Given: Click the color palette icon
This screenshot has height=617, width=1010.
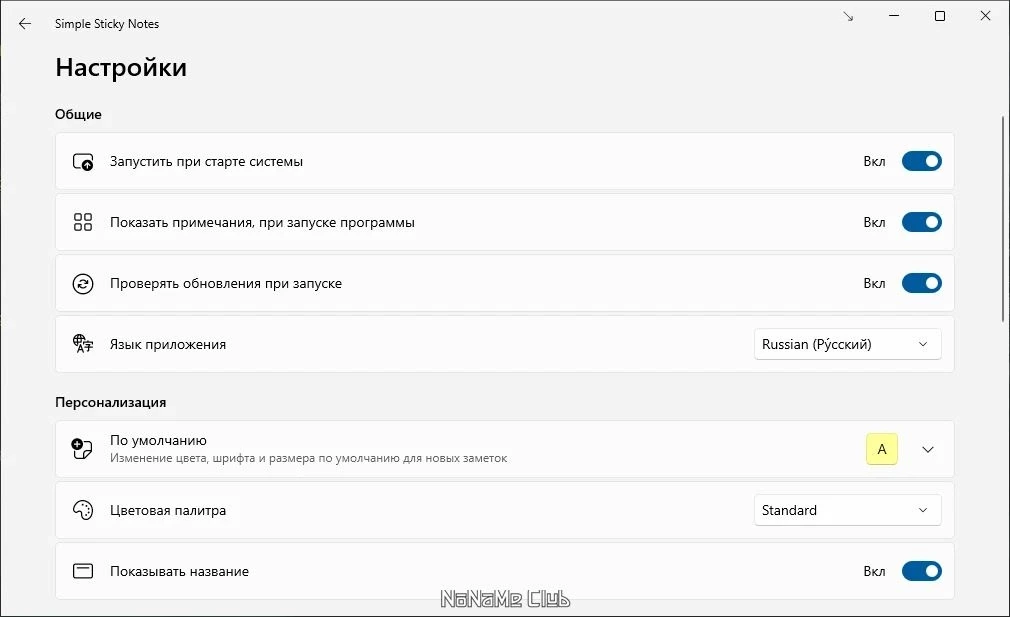Looking at the screenshot, I should click(83, 510).
